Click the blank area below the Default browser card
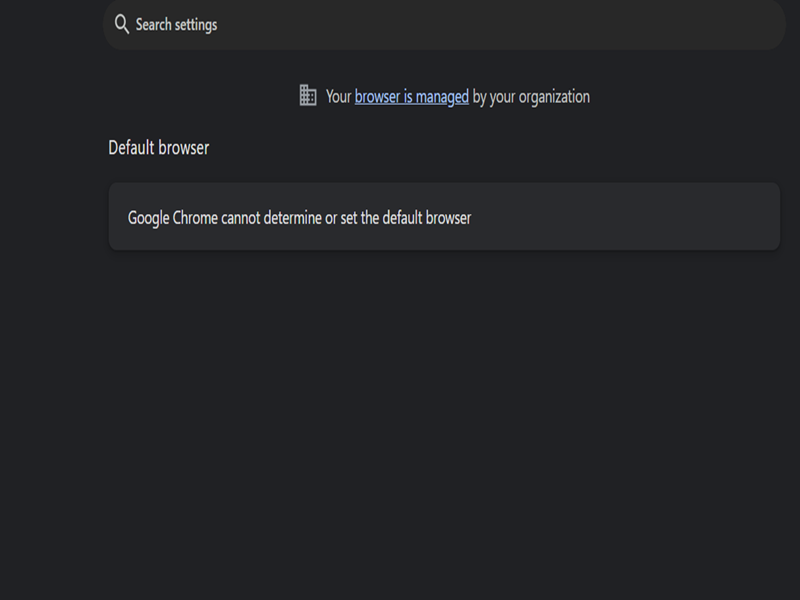 [x=440, y=400]
